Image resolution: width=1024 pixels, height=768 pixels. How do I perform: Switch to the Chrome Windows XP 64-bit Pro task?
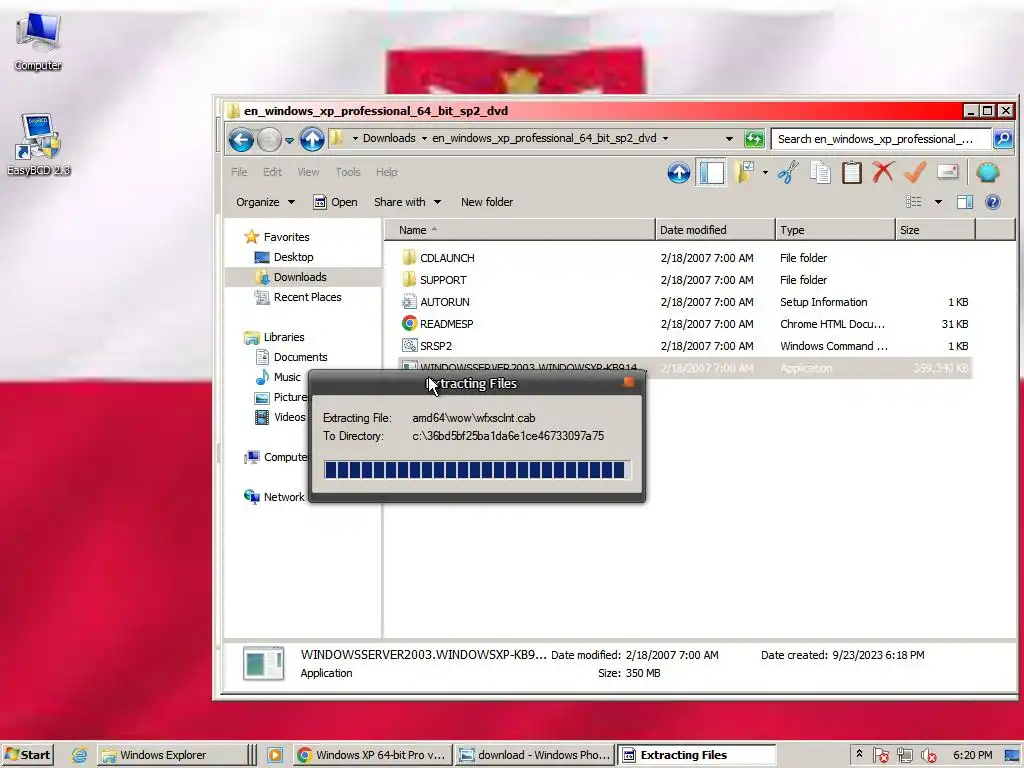tap(371, 755)
